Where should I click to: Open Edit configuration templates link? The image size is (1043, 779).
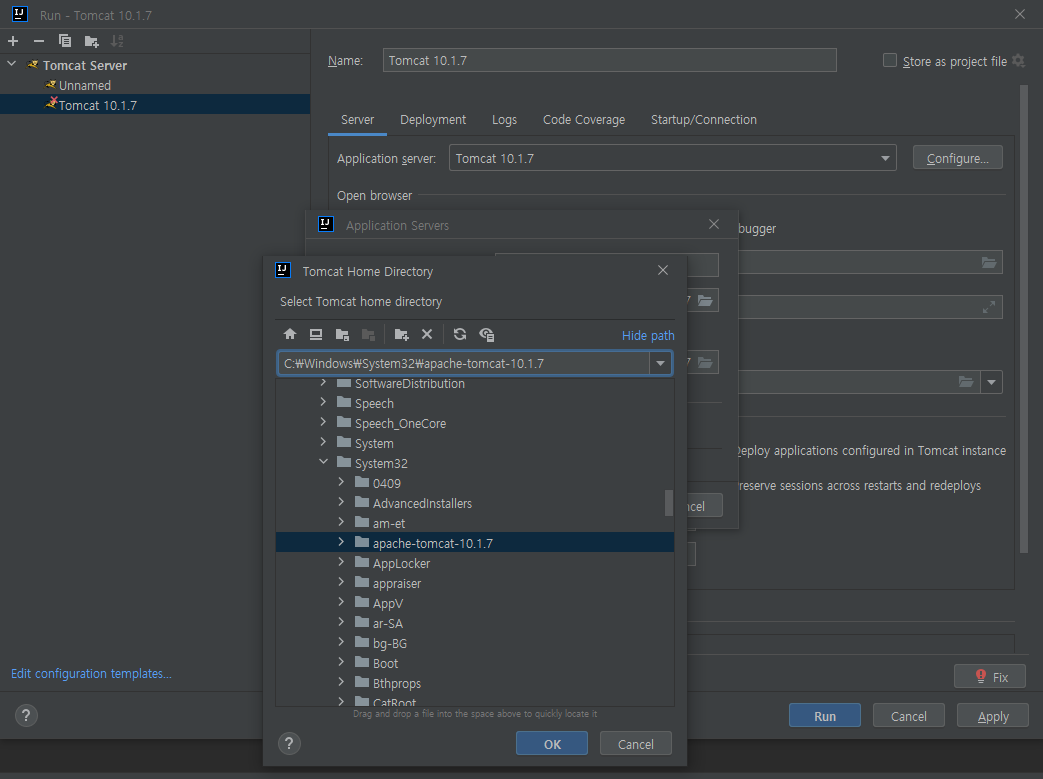[x=91, y=674]
